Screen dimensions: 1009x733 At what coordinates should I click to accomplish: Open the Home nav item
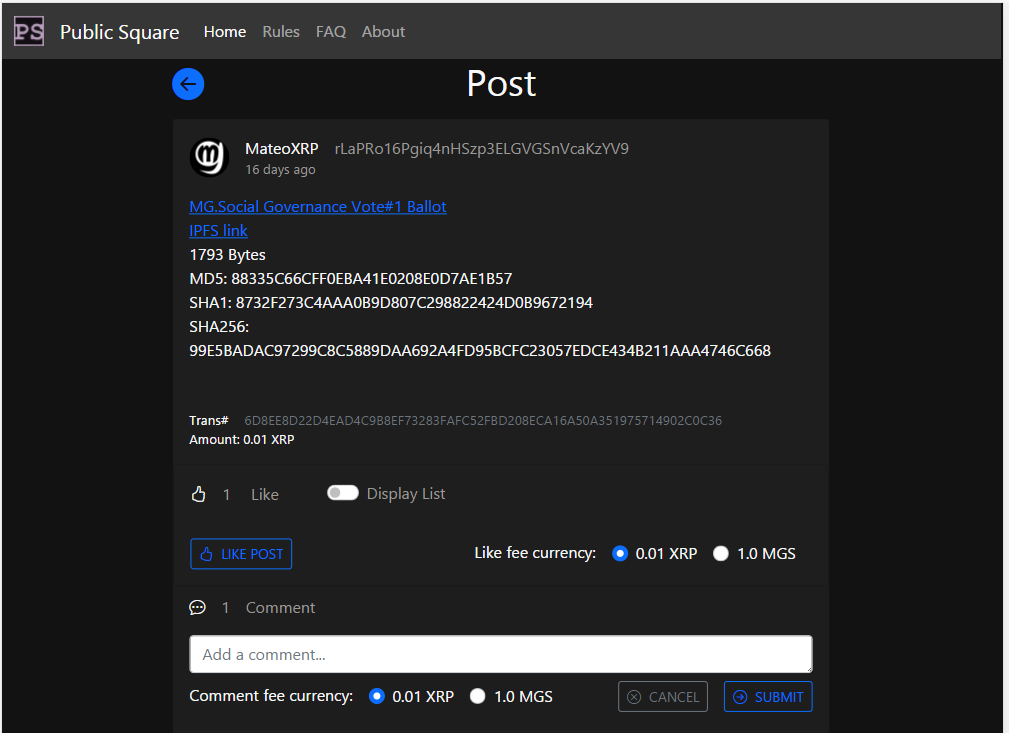[225, 32]
